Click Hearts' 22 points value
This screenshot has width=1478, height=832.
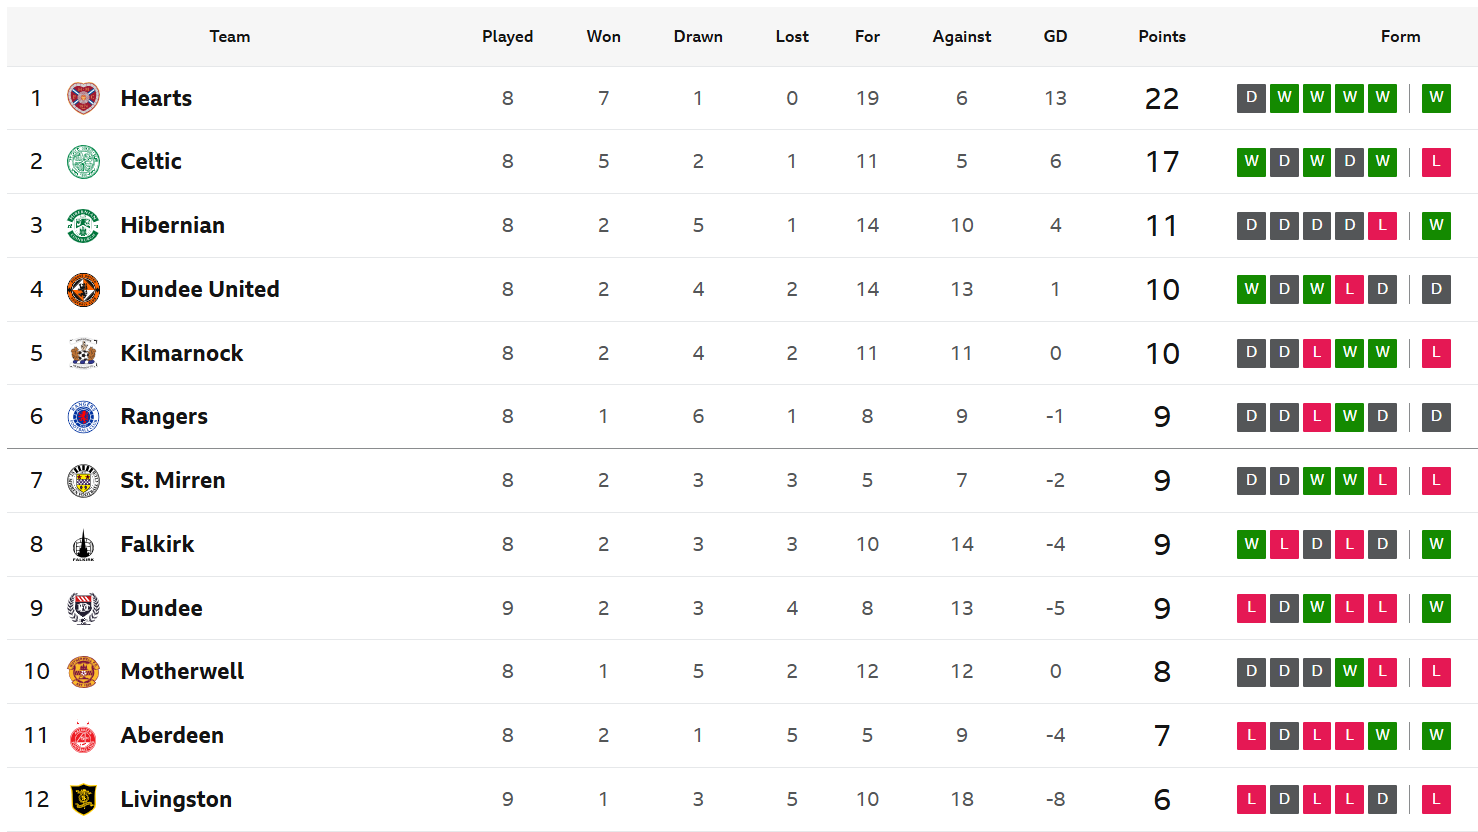coord(1161,99)
